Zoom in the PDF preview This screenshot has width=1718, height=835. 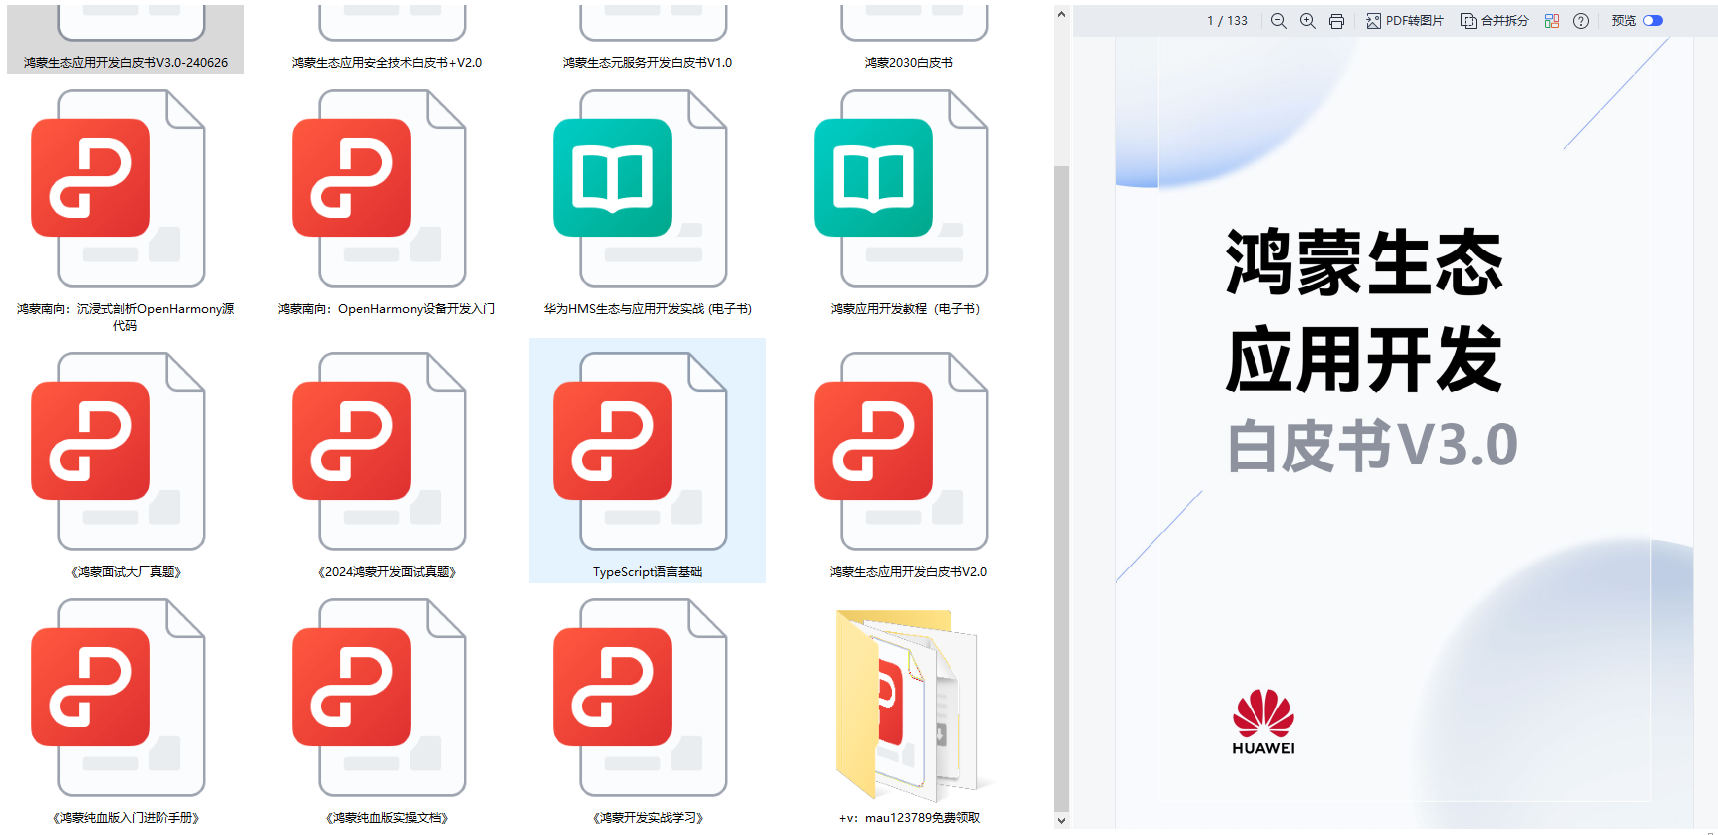(x=1307, y=21)
